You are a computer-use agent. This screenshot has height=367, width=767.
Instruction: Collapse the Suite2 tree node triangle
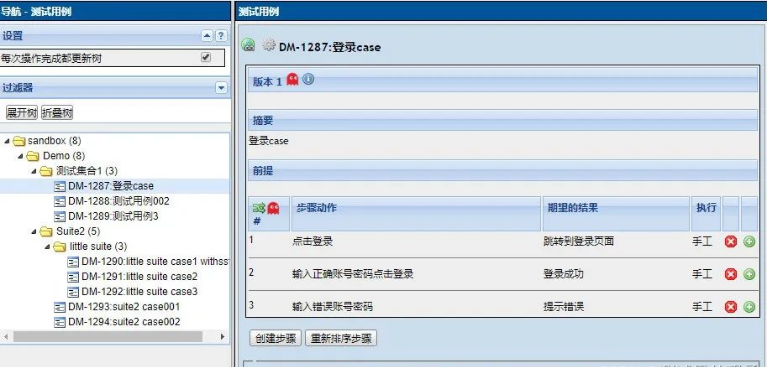coord(34,231)
